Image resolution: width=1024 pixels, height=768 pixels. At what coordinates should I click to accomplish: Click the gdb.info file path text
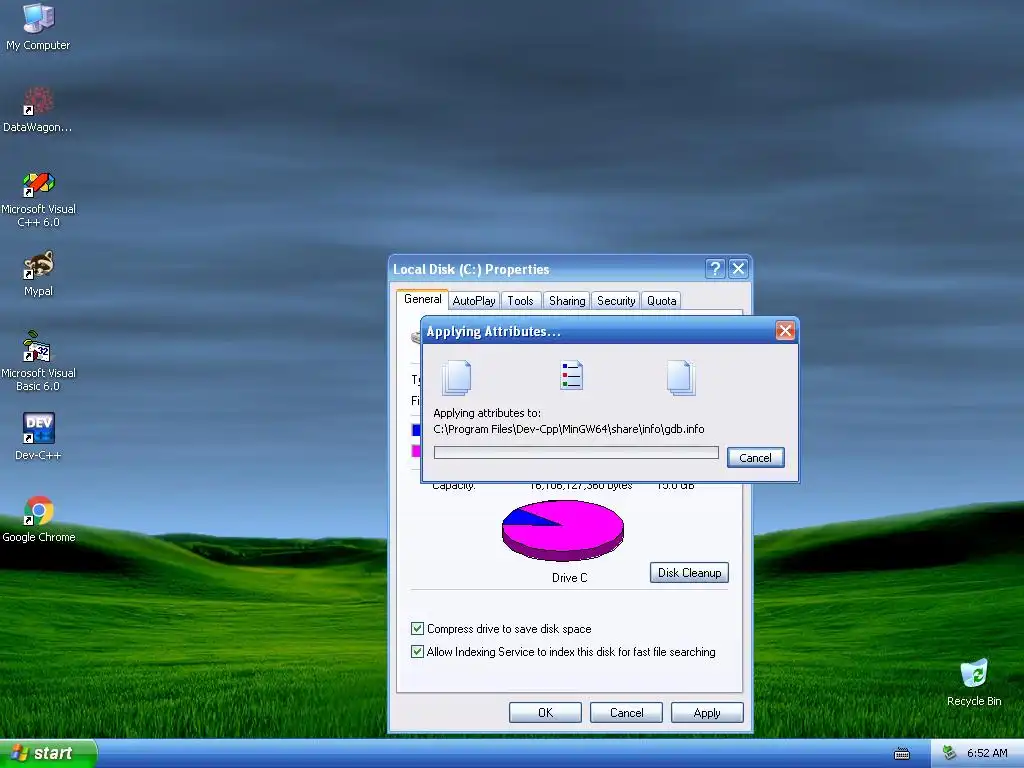coord(569,429)
